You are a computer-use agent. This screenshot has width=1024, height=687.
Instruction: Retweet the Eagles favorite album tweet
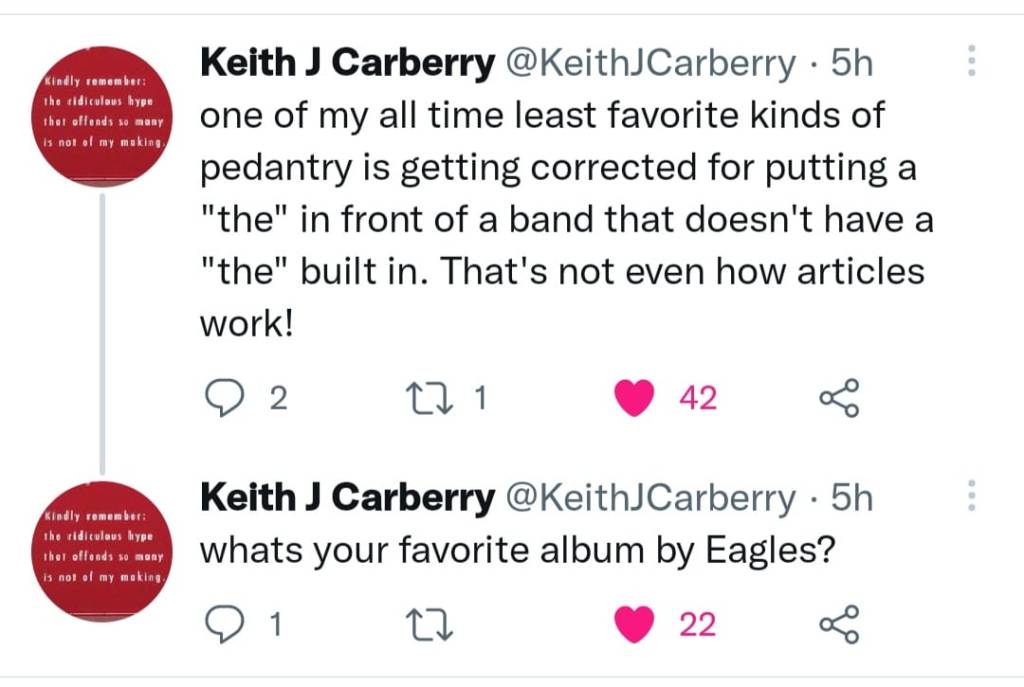pos(435,625)
